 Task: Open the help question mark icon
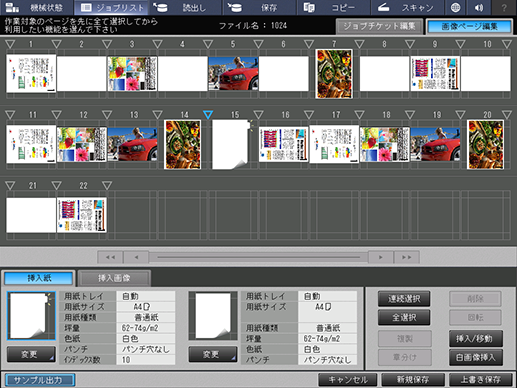504,7
